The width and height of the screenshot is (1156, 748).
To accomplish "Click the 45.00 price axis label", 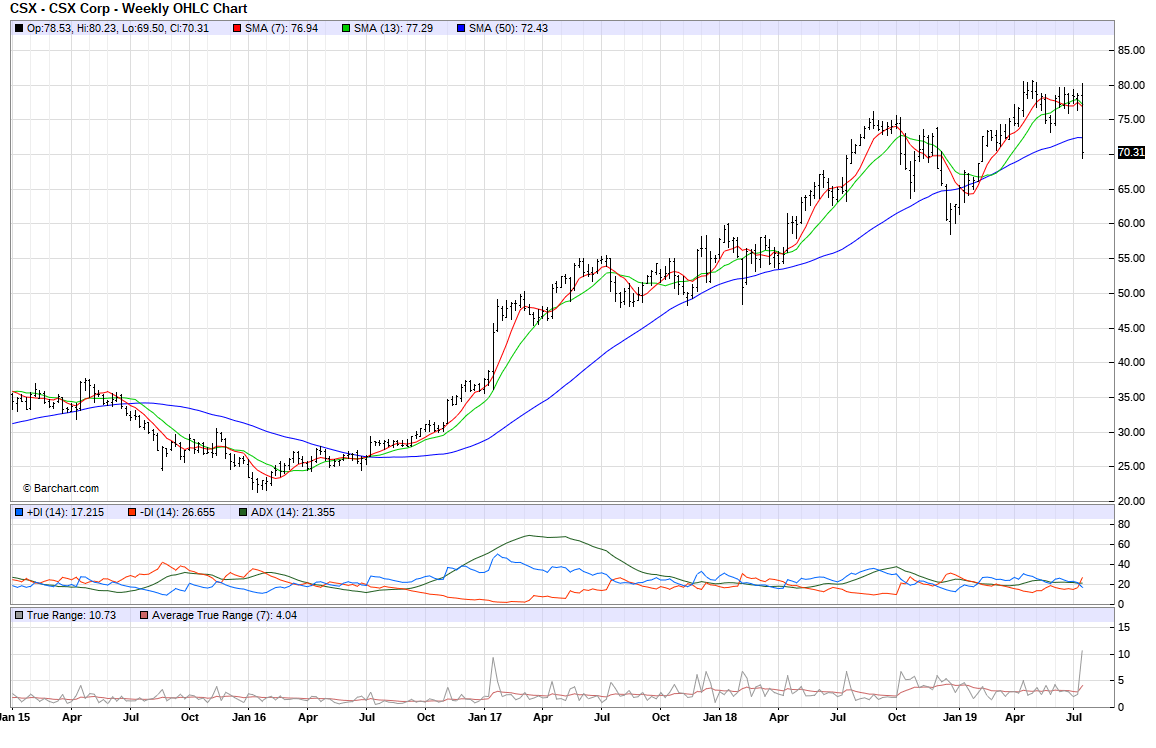I will pos(1131,328).
